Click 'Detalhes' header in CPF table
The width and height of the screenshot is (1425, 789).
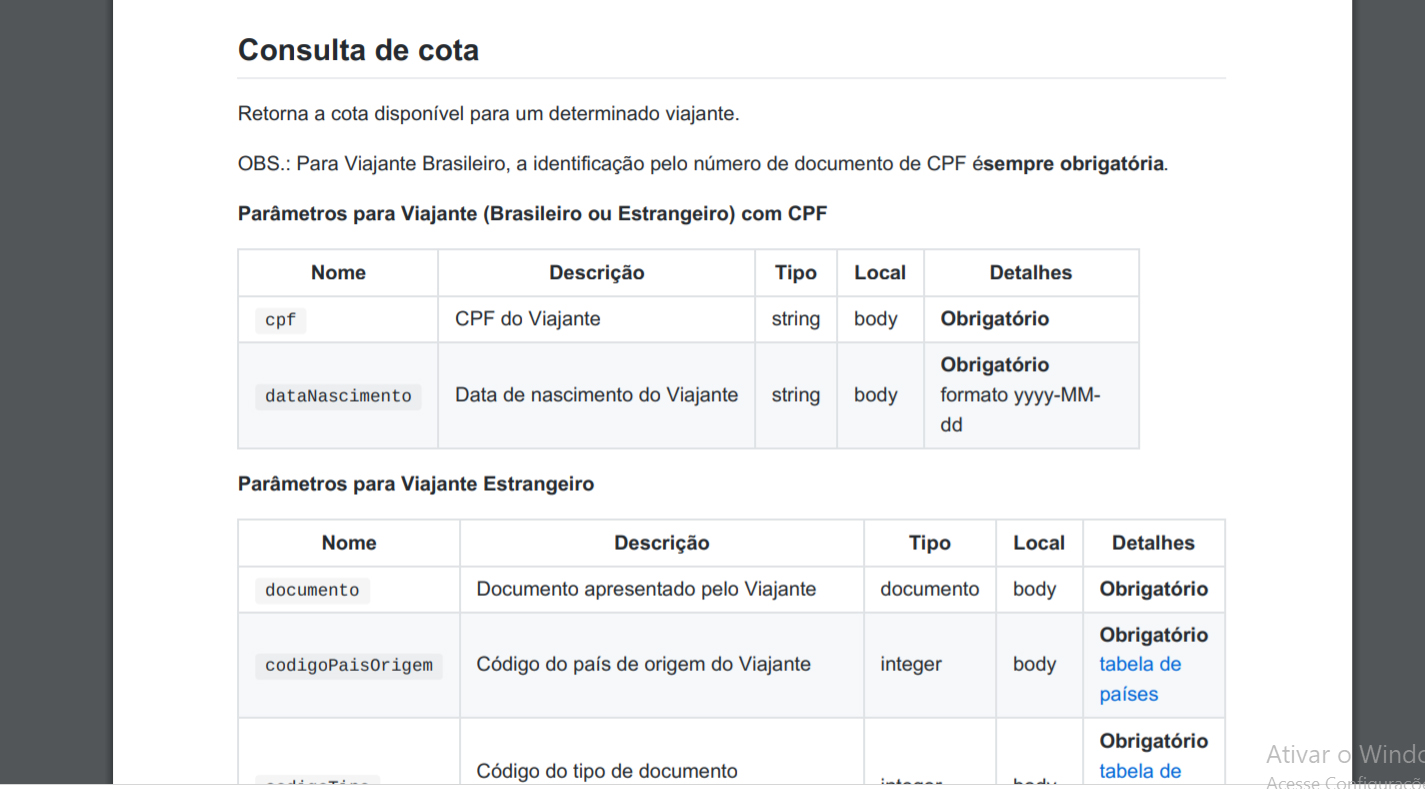[x=1031, y=273]
